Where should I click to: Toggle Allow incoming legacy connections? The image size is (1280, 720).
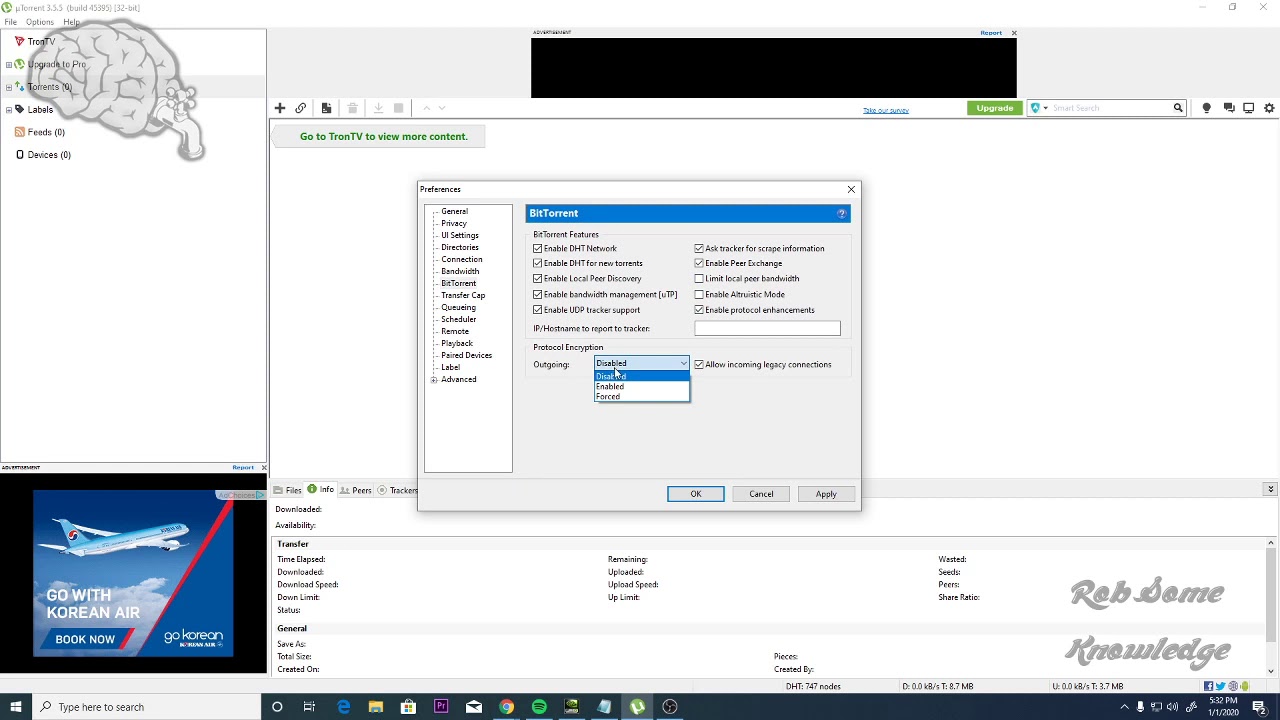tap(699, 364)
